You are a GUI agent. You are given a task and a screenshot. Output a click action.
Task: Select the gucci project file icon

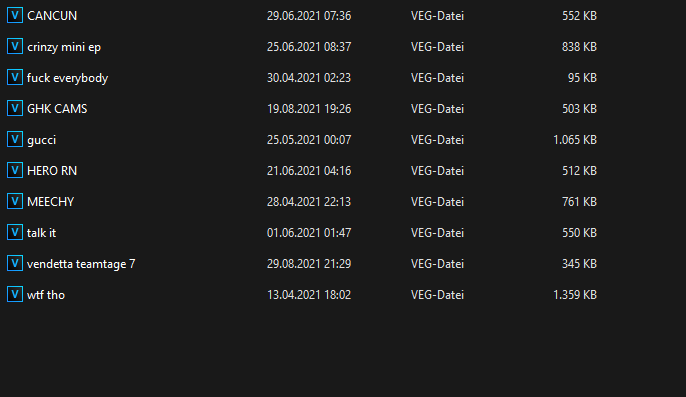[14, 139]
